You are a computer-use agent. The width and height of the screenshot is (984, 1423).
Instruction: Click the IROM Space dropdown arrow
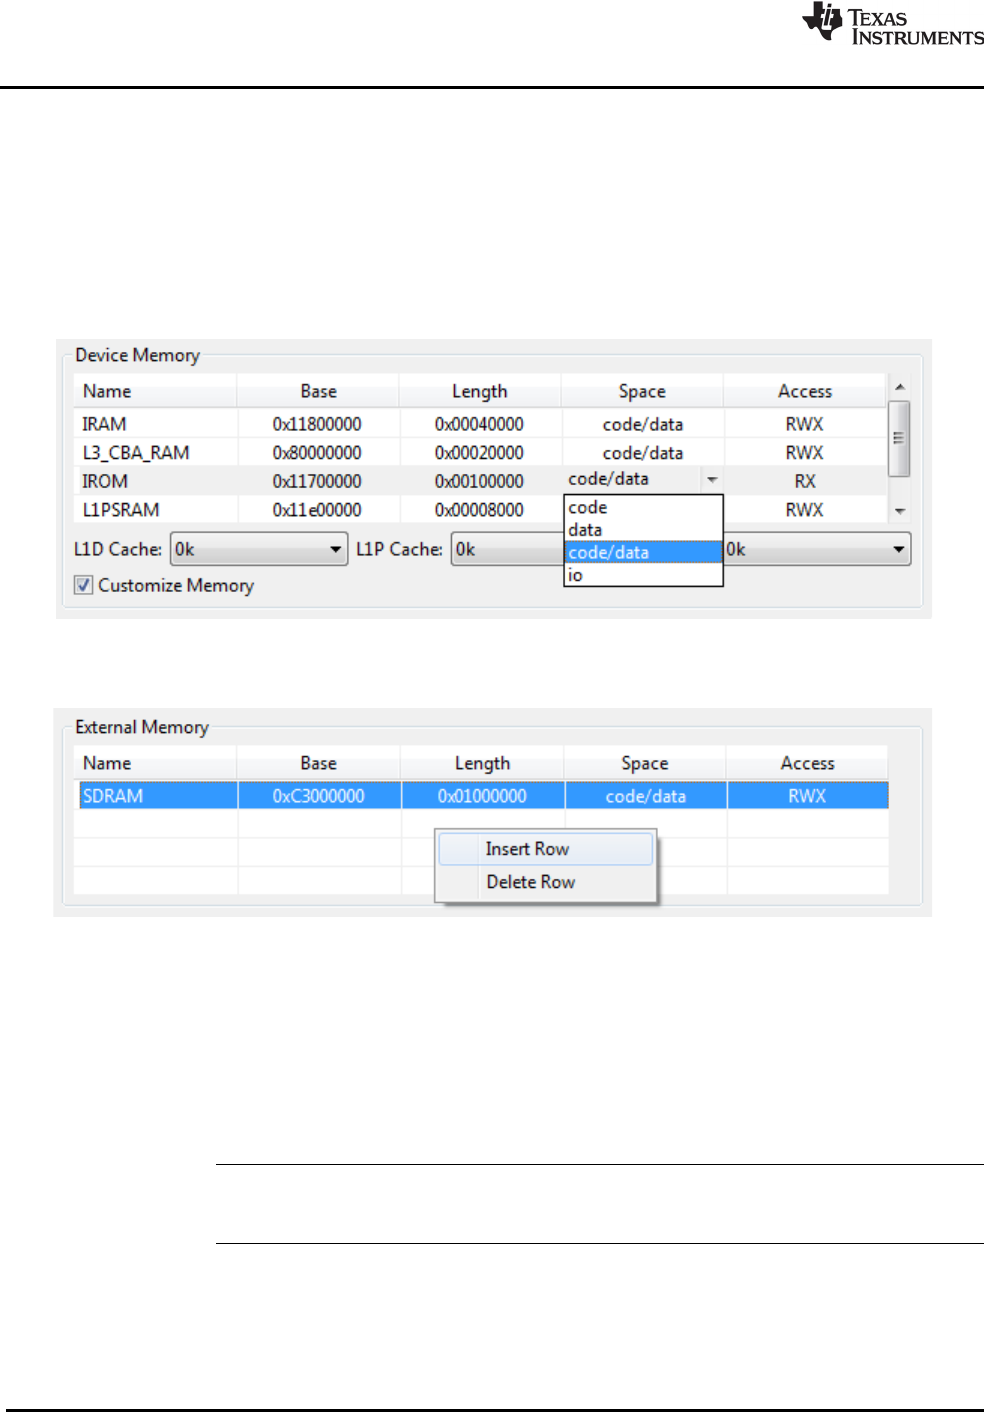pyautogui.click(x=712, y=480)
